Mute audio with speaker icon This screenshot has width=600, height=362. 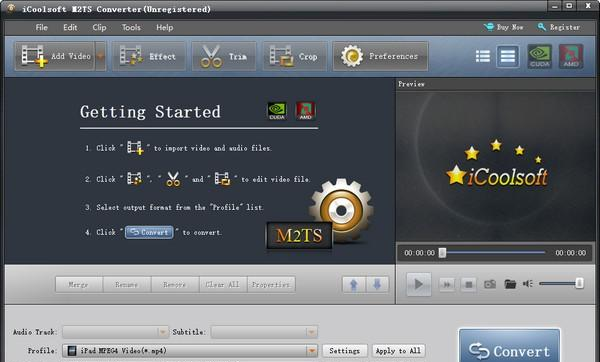pos(528,284)
